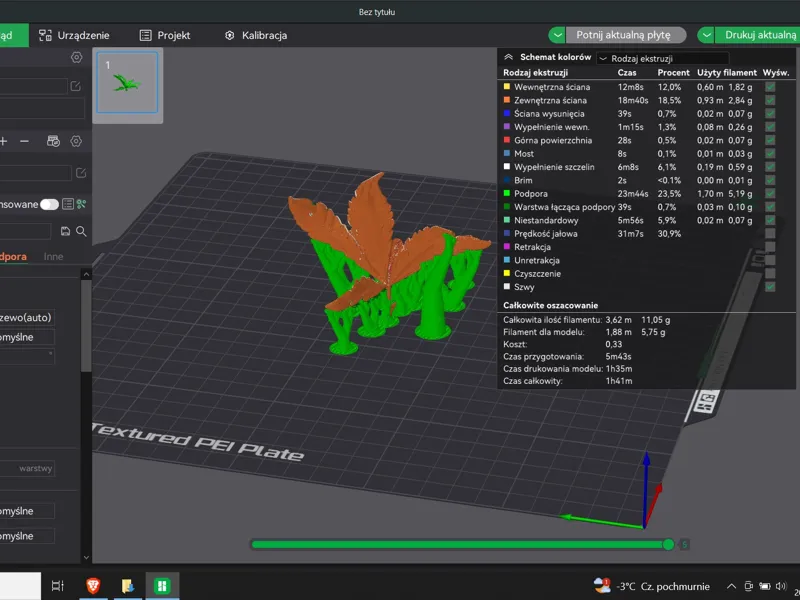Open Brave browser from the taskbar
800x600 pixels.
coord(93,586)
